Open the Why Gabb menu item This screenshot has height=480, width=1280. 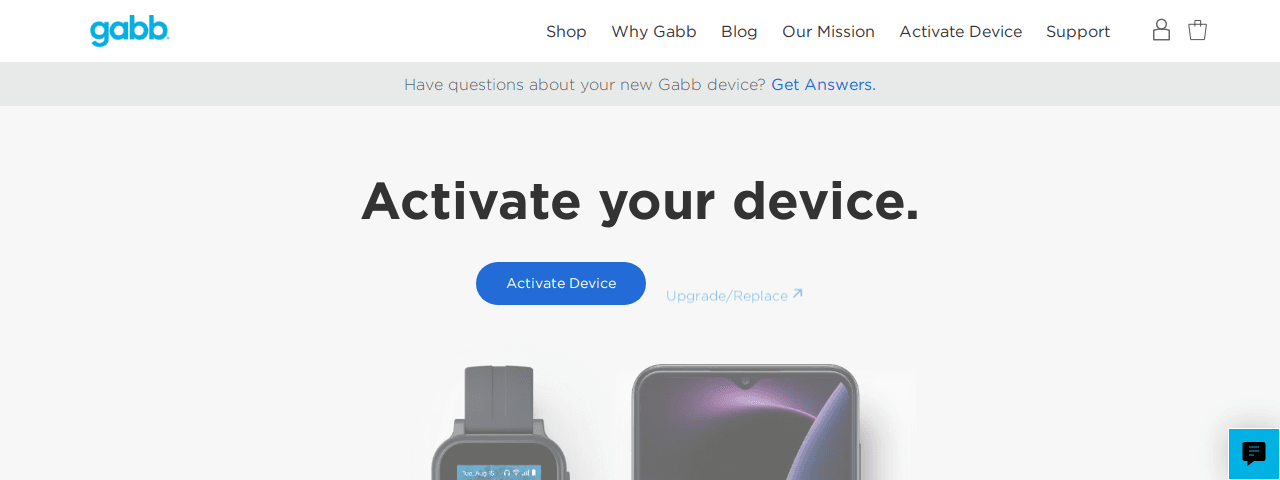click(x=654, y=32)
